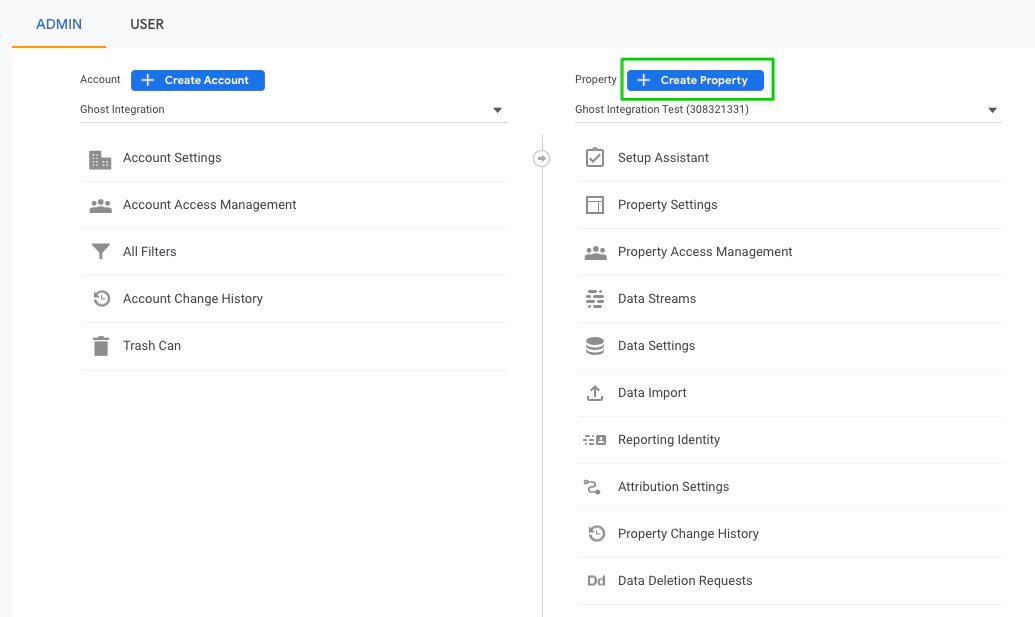
Task: Switch to the USER tab
Action: coord(147,24)
